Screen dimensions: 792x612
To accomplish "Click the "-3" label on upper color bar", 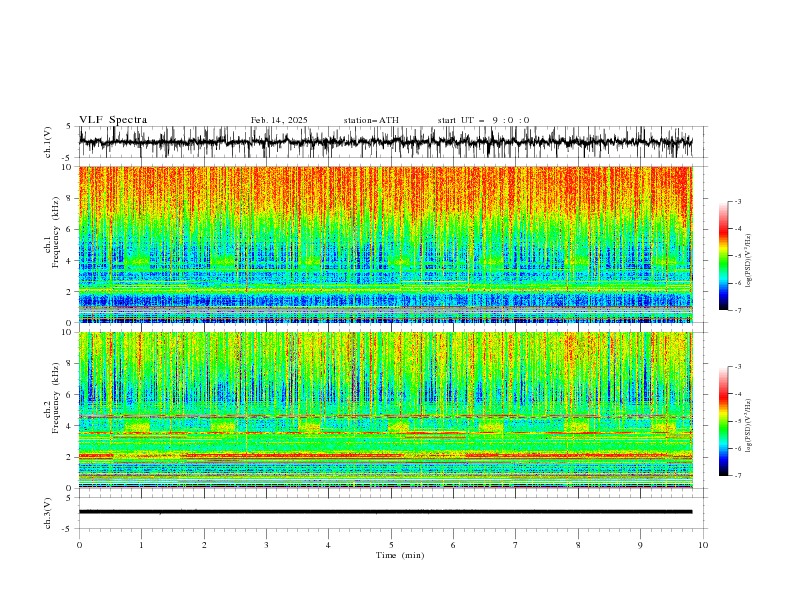I will 737,202.
